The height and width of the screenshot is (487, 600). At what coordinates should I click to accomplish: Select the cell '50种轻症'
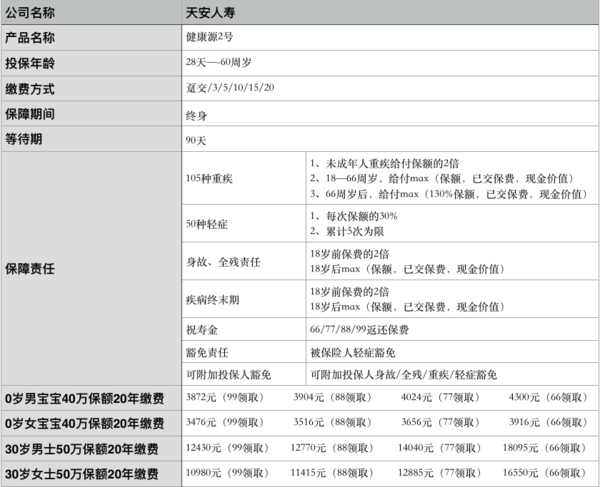[x=207, y=224]
